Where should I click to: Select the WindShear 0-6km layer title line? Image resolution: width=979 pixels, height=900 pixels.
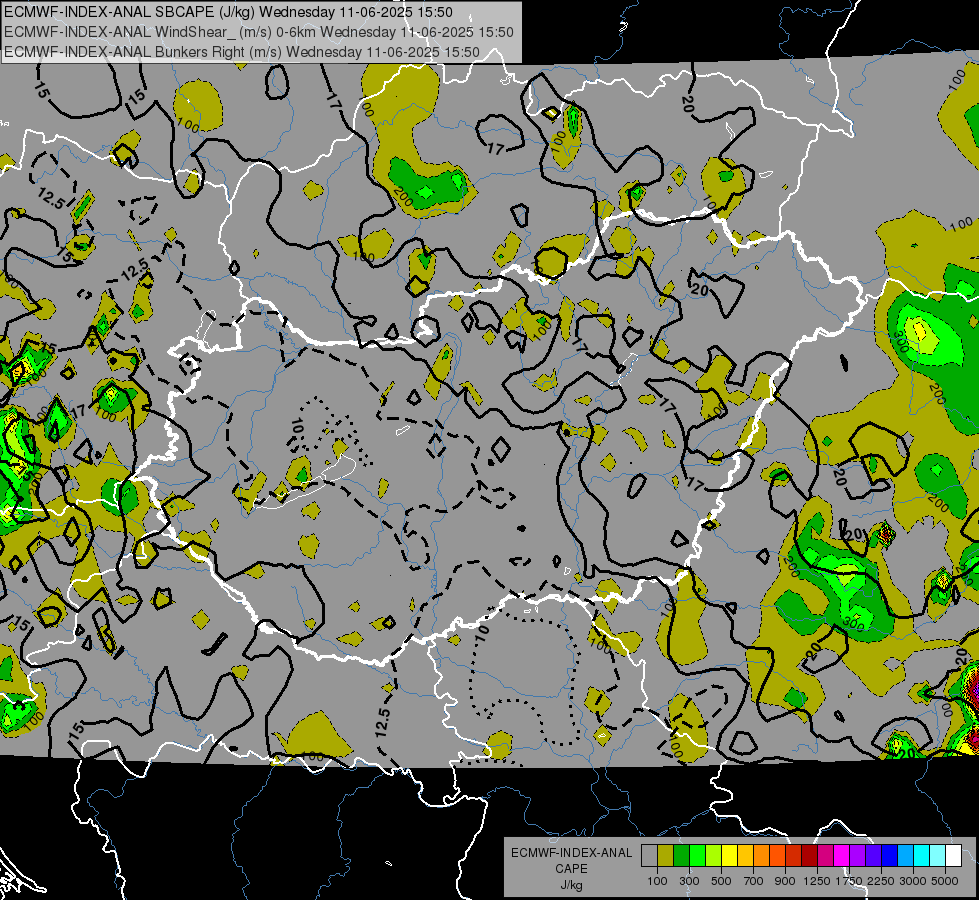click(x=258, y=32)
